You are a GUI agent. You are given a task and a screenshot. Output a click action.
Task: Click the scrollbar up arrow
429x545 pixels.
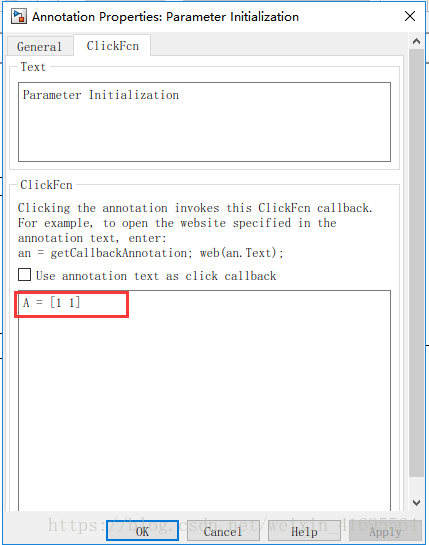(416, 41)
